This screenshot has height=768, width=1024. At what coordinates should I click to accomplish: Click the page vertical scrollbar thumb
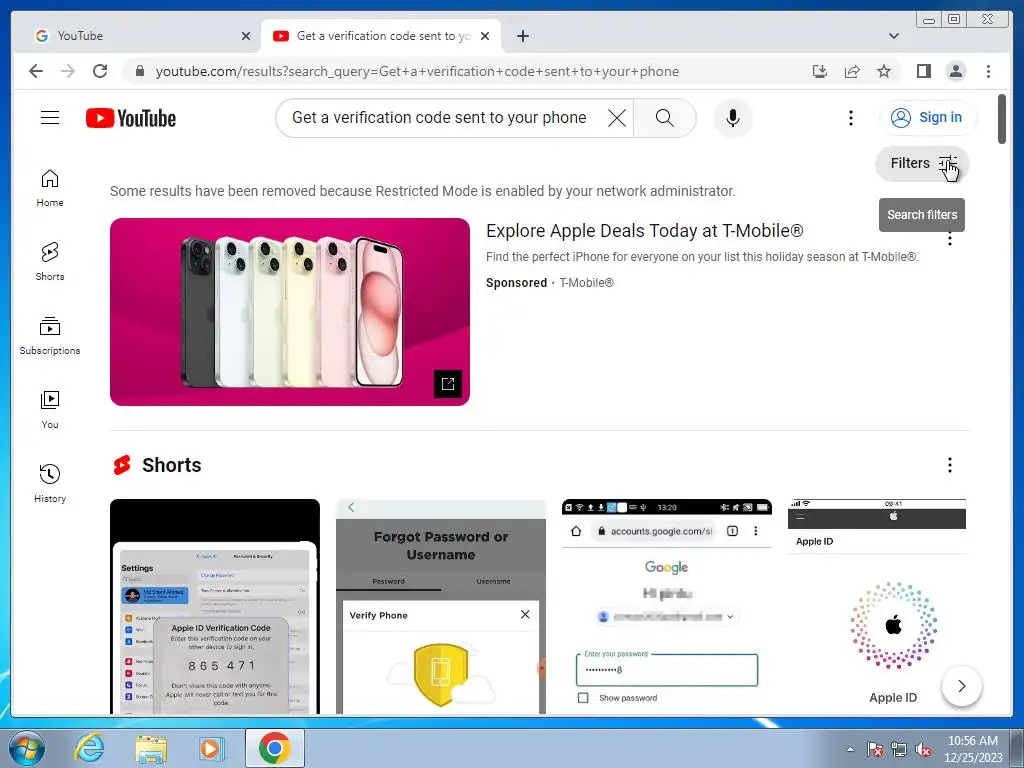pyautogui.click(x=1002, y=119)
